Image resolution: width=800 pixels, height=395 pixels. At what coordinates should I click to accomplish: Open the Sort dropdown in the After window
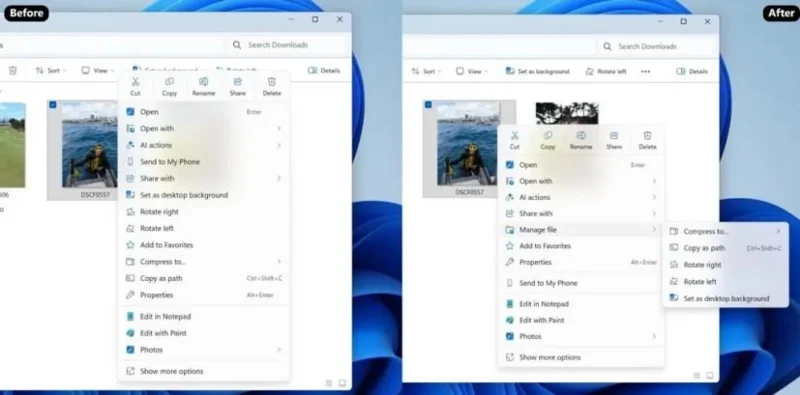pos(426,71)
